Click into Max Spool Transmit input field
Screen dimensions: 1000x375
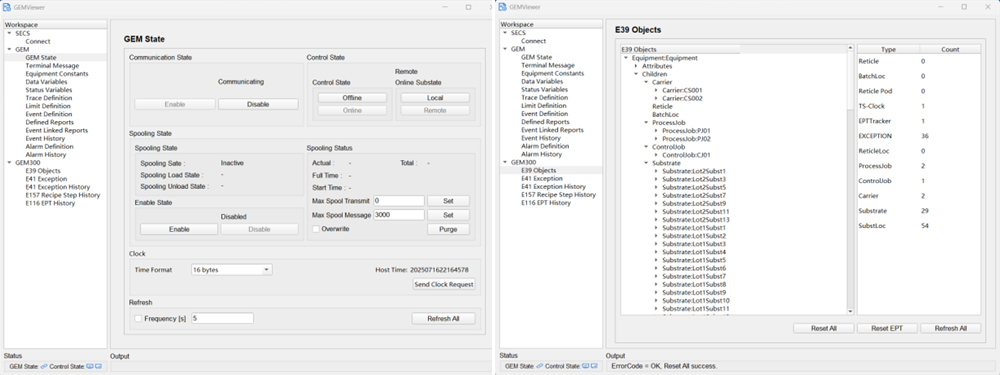399,200
